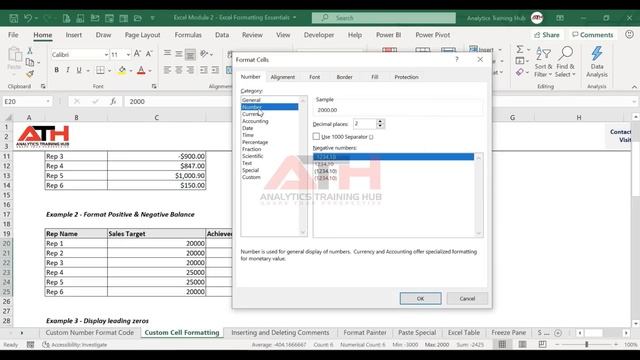
Task: Click the zoom slider handle
Action: (587, 344)
